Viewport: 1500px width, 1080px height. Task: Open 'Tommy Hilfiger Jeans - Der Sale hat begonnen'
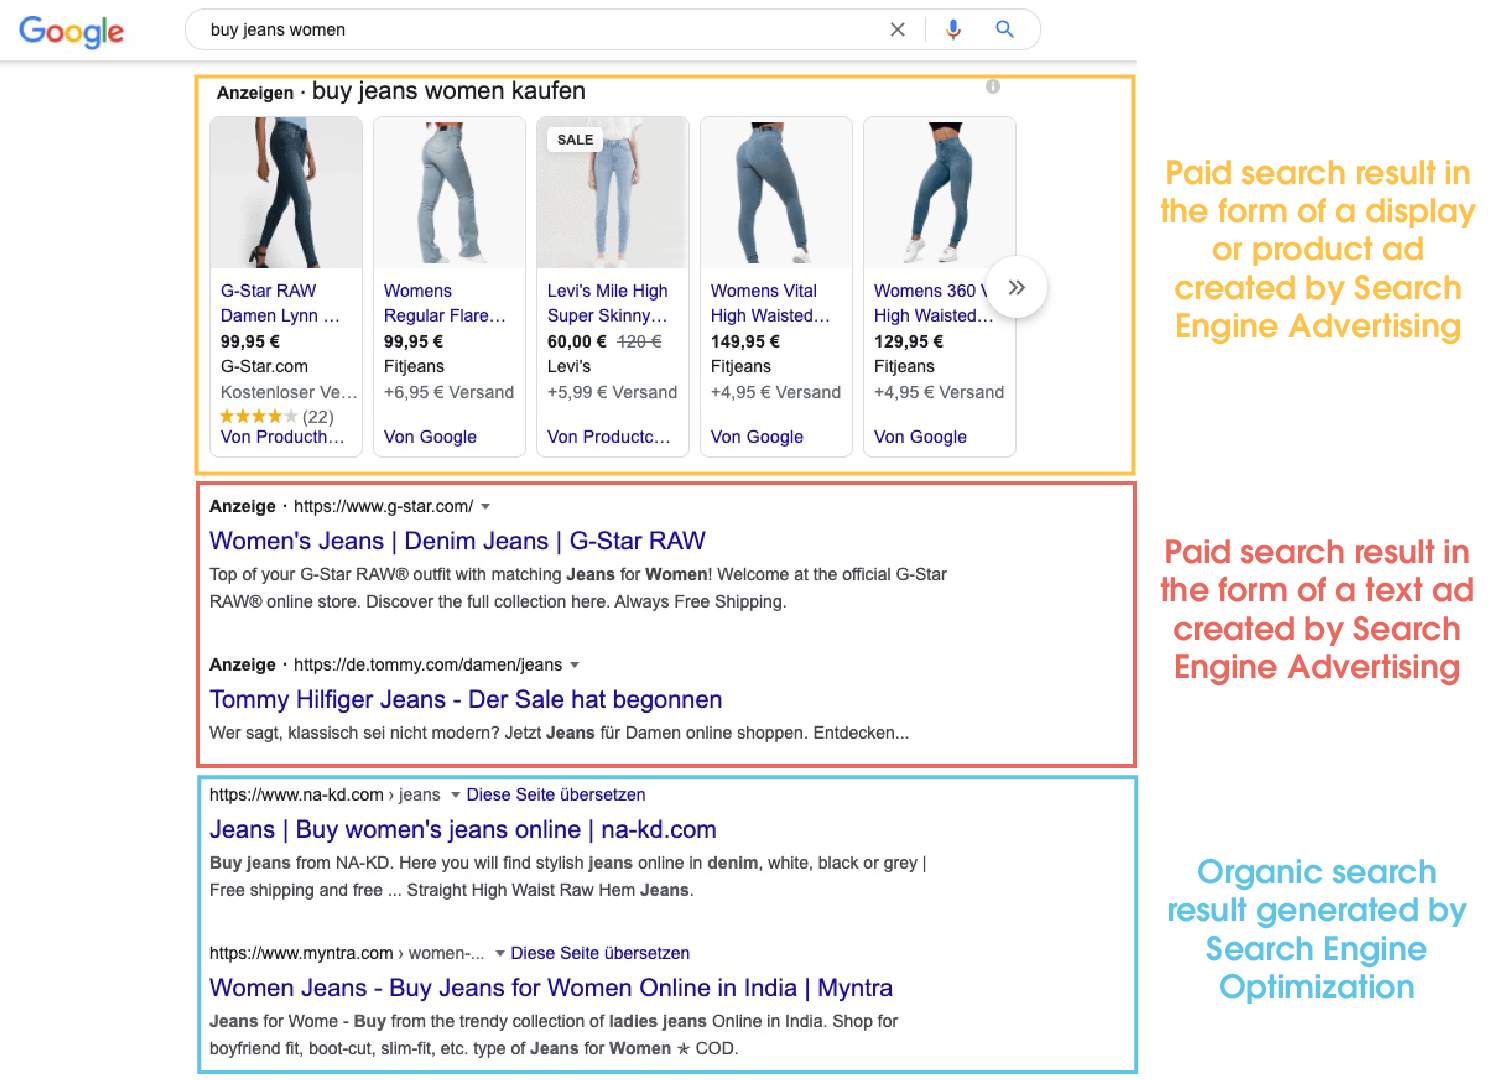[x=465, y=700]
